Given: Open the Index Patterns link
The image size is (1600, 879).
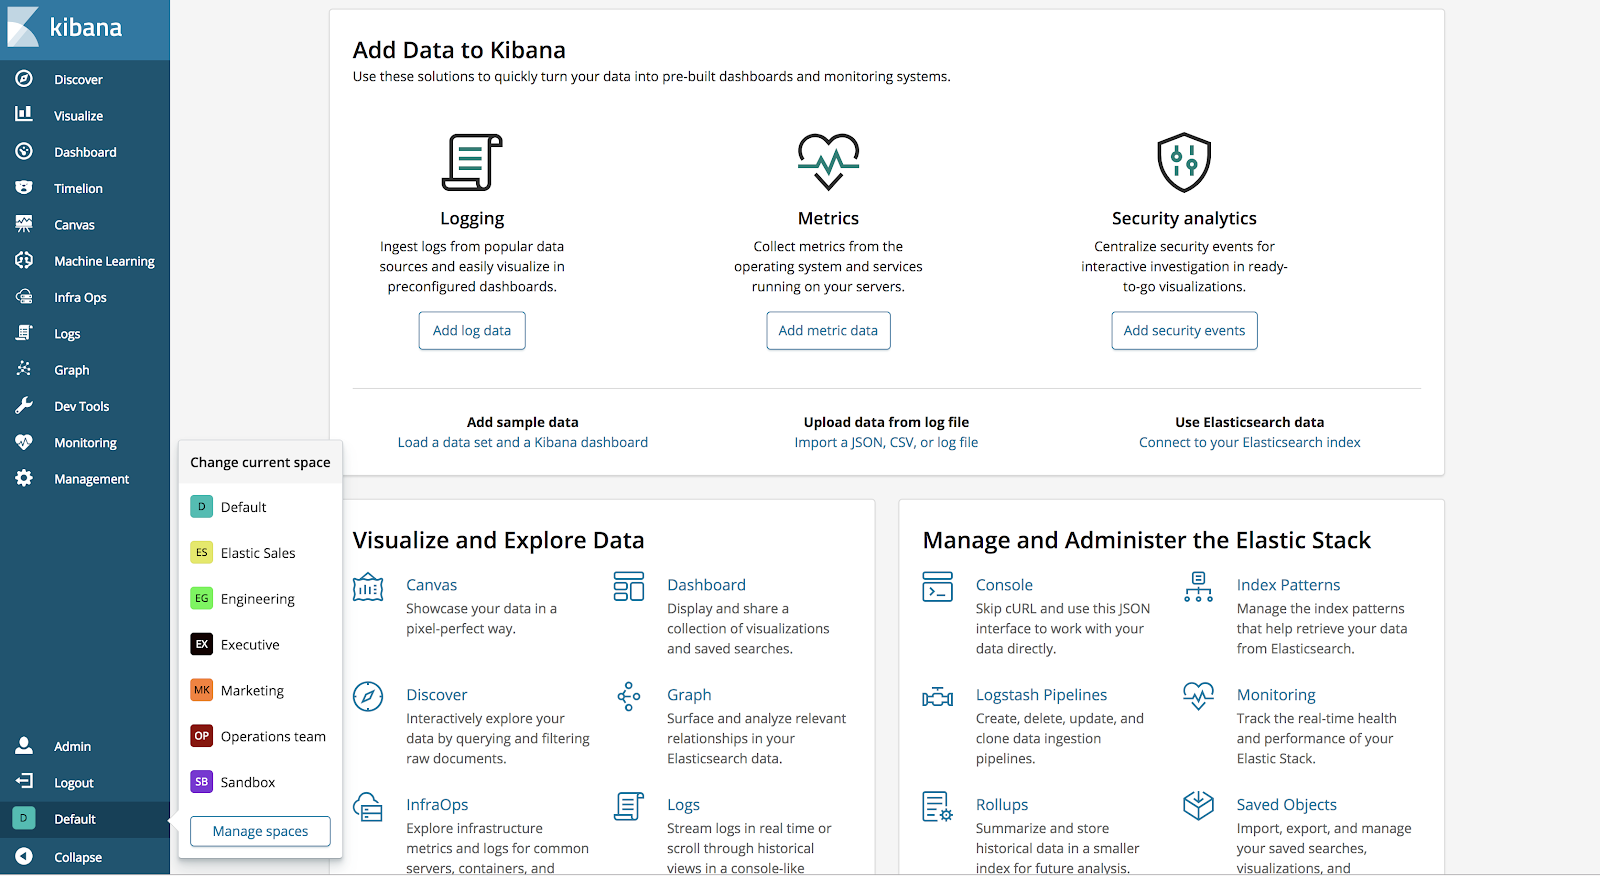Looking at the screenshot, I should tap(1288, 585).
